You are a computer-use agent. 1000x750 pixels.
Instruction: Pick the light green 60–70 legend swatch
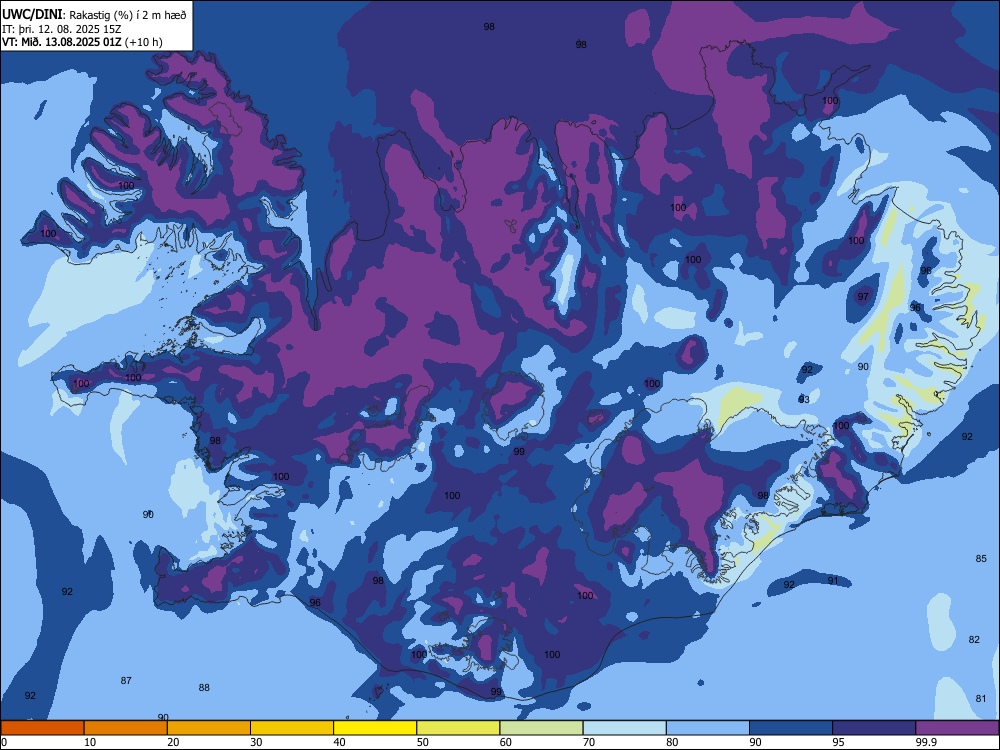[541, 728]
